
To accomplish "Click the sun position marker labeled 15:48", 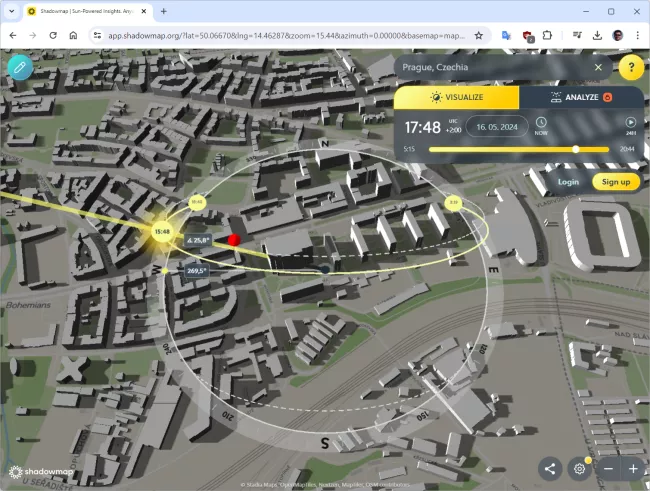I will 161,232.
